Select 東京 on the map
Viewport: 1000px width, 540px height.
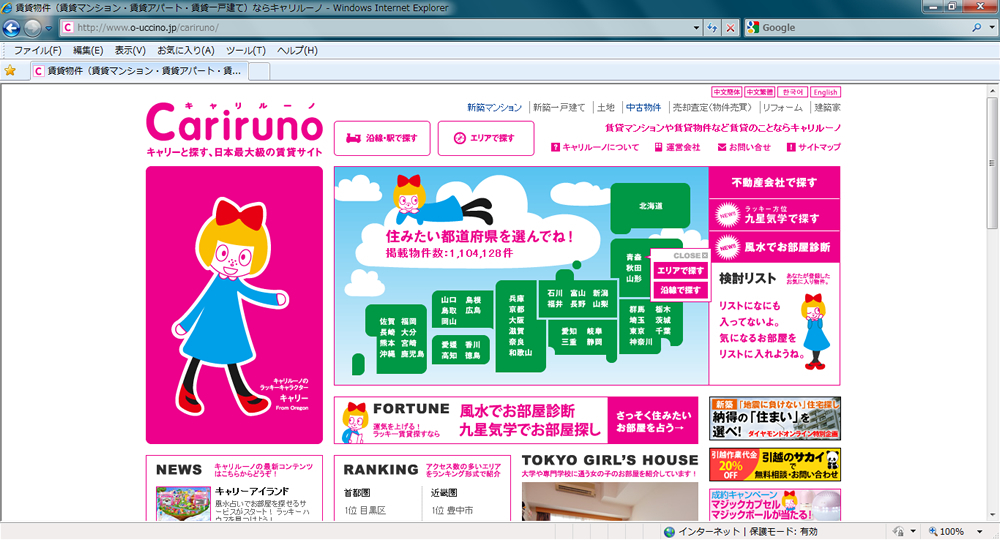click(x=636, y=331)
